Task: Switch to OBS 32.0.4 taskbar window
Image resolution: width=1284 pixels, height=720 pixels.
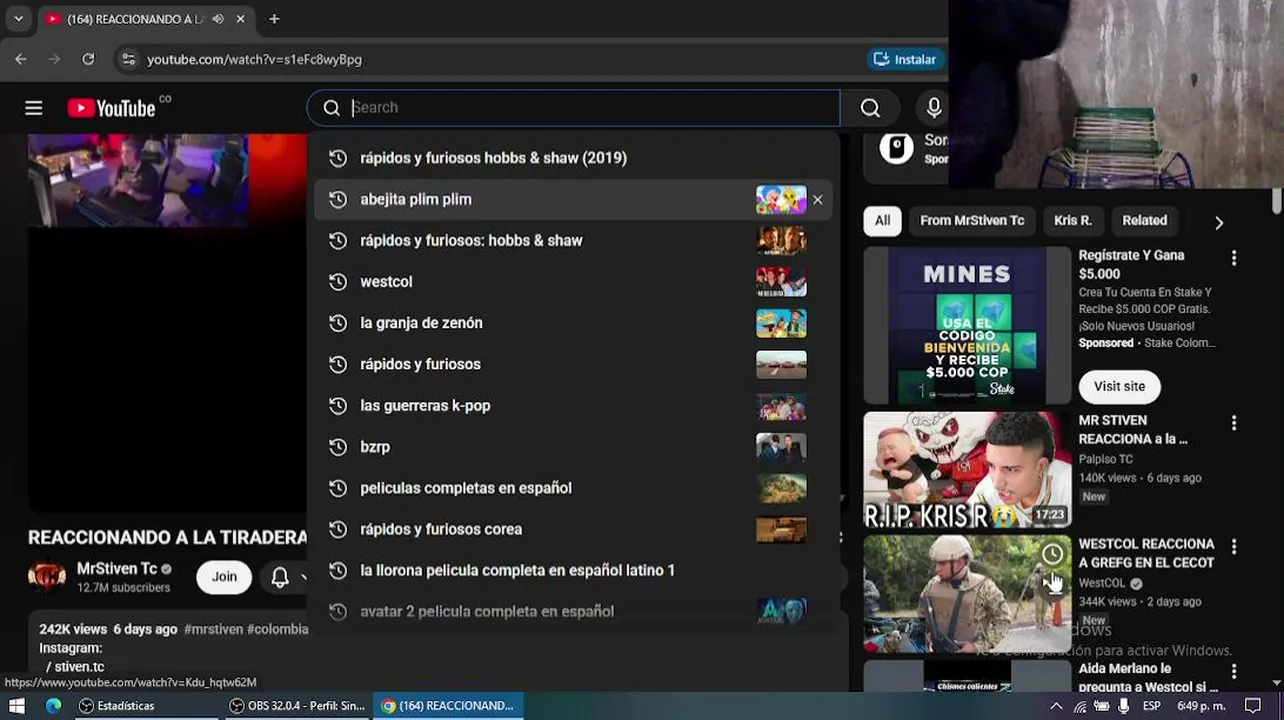Action: 297,705
